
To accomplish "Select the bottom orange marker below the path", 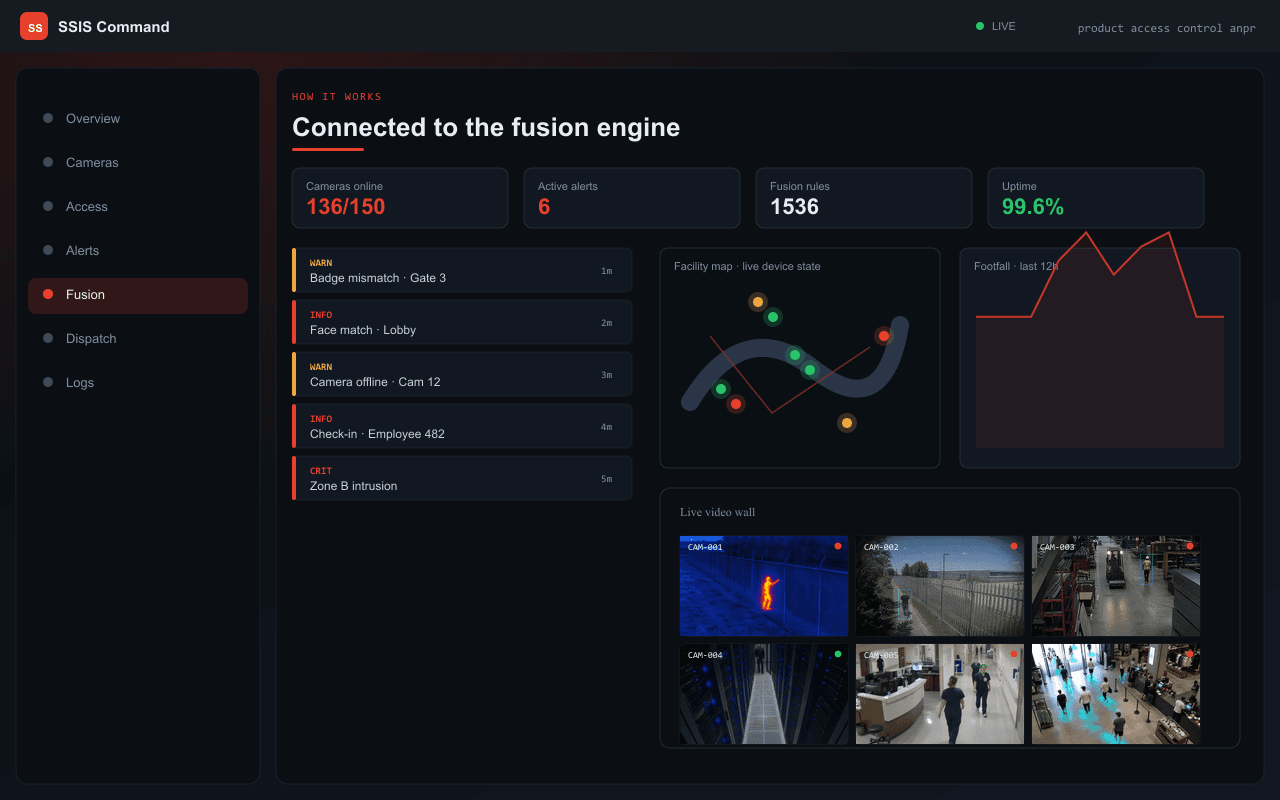I will click(x=847, y=423).
